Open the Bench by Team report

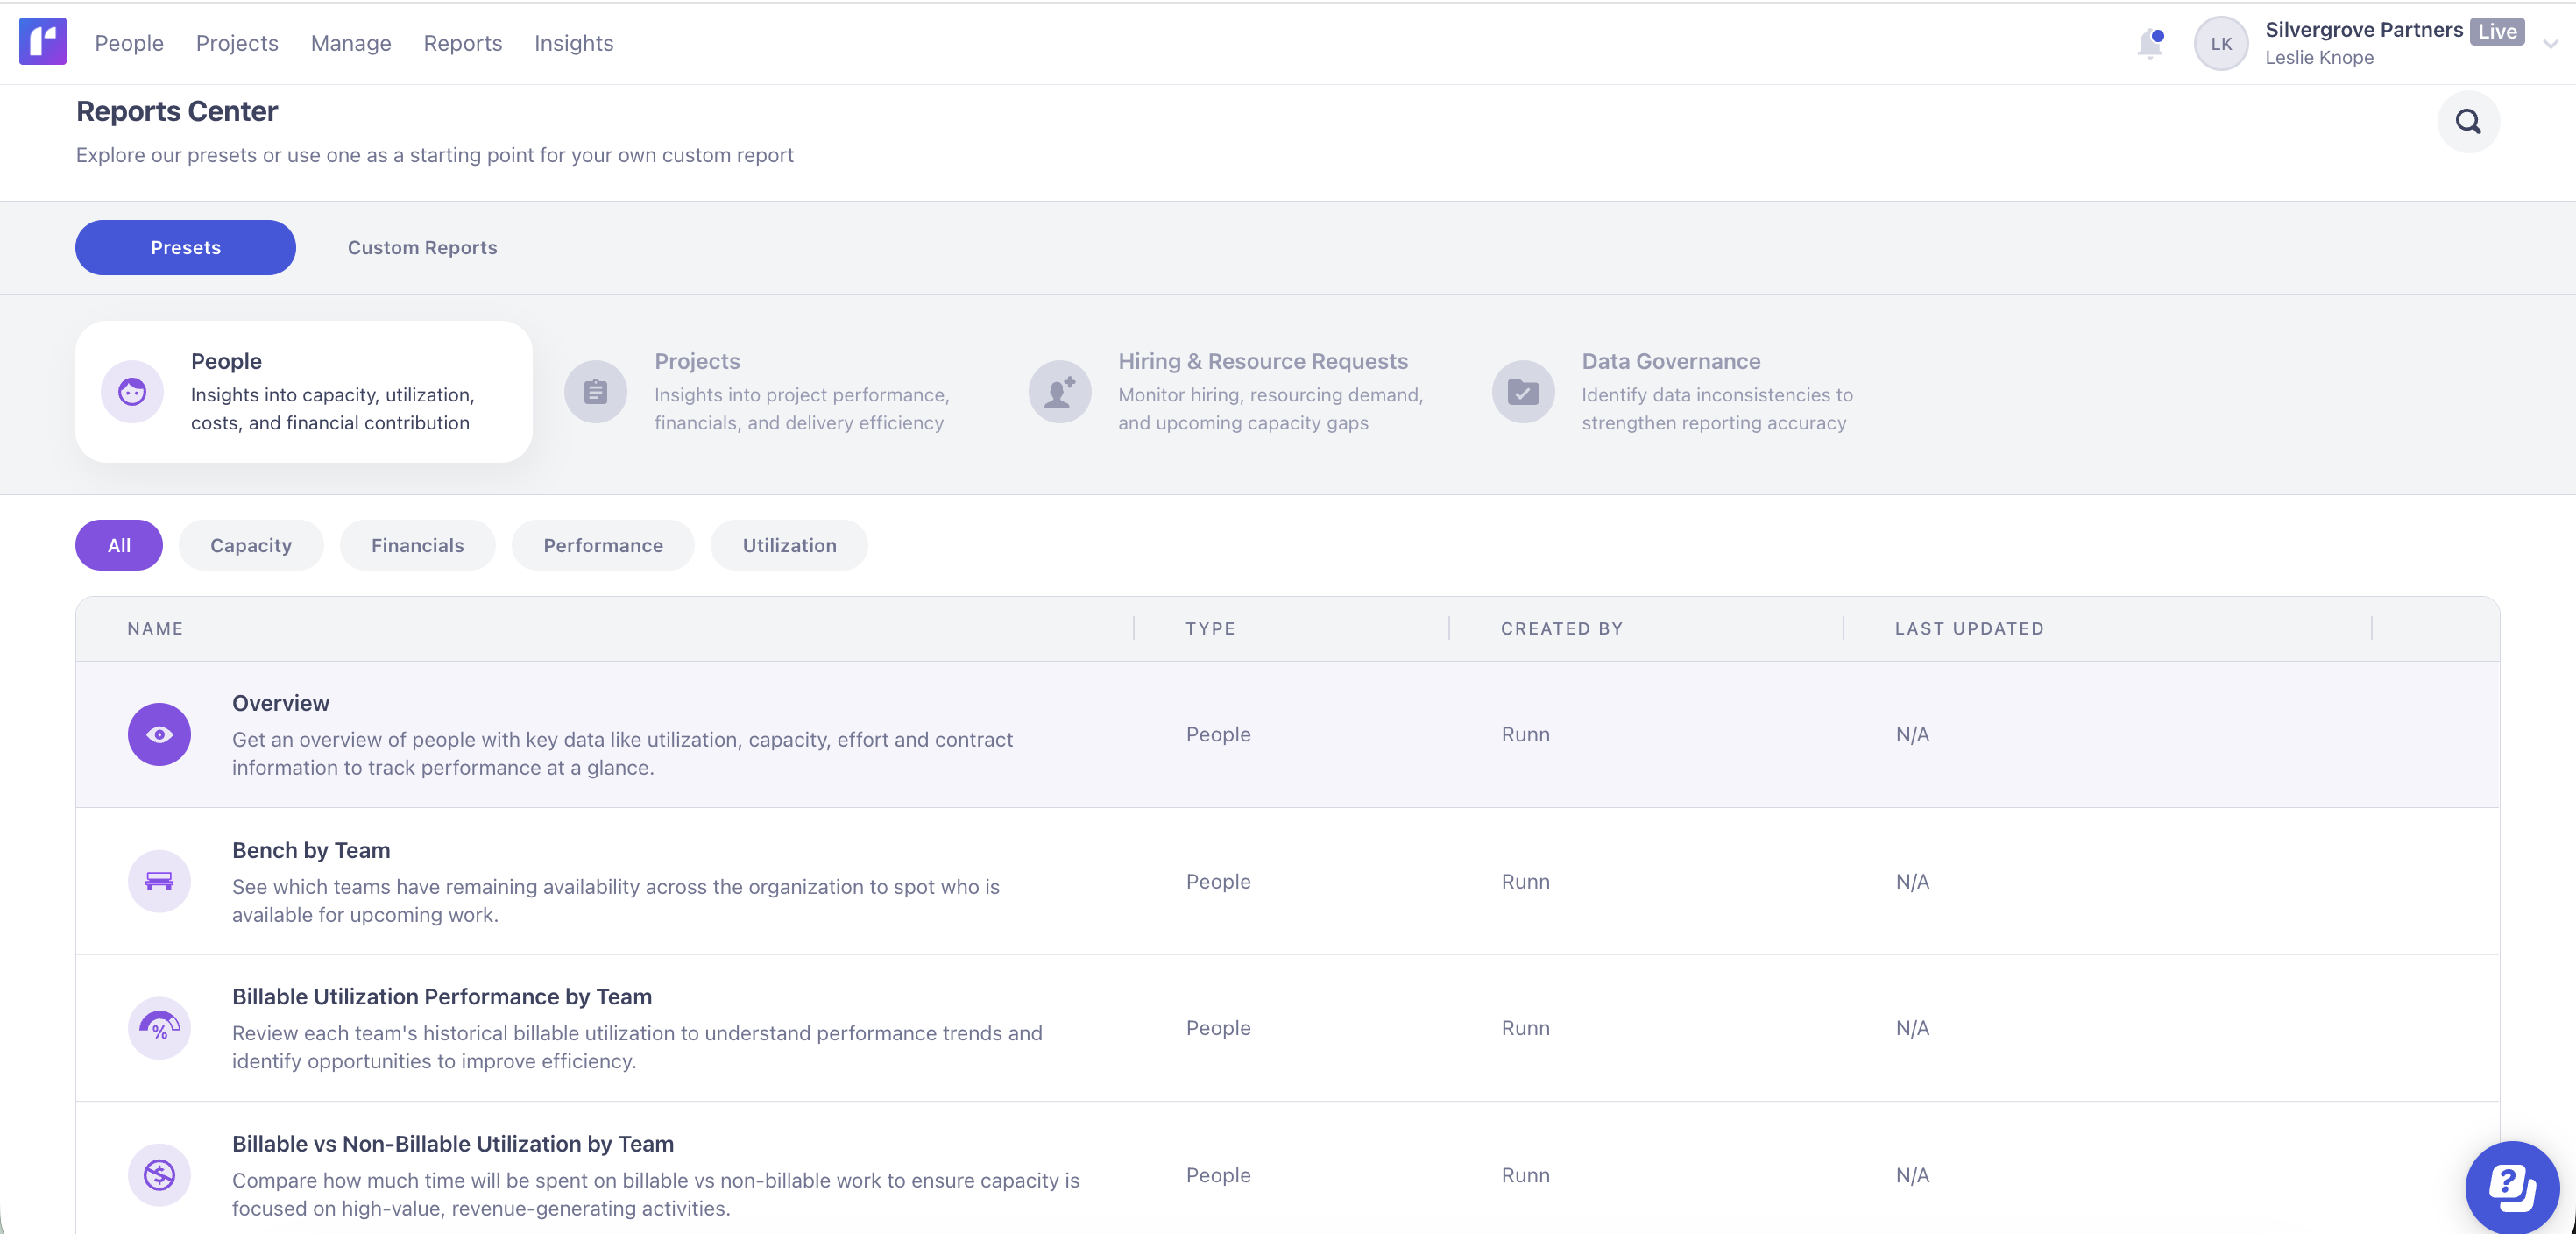click(311, 850)
